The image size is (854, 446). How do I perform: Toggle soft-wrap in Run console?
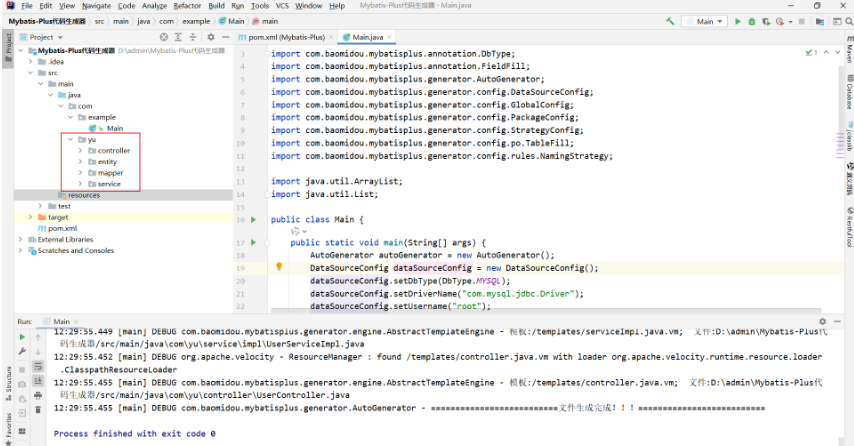point(38,366)
